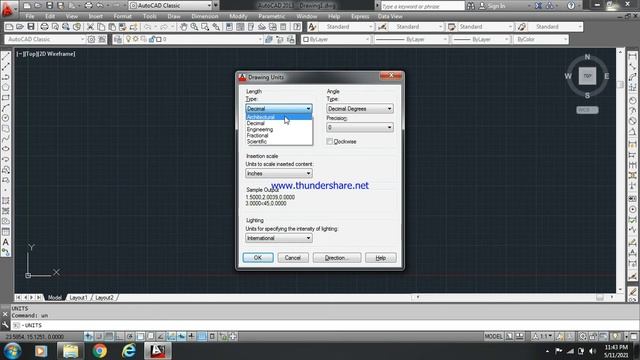
Task: Click the Text Style icon
Action: [x=312, y=27]
